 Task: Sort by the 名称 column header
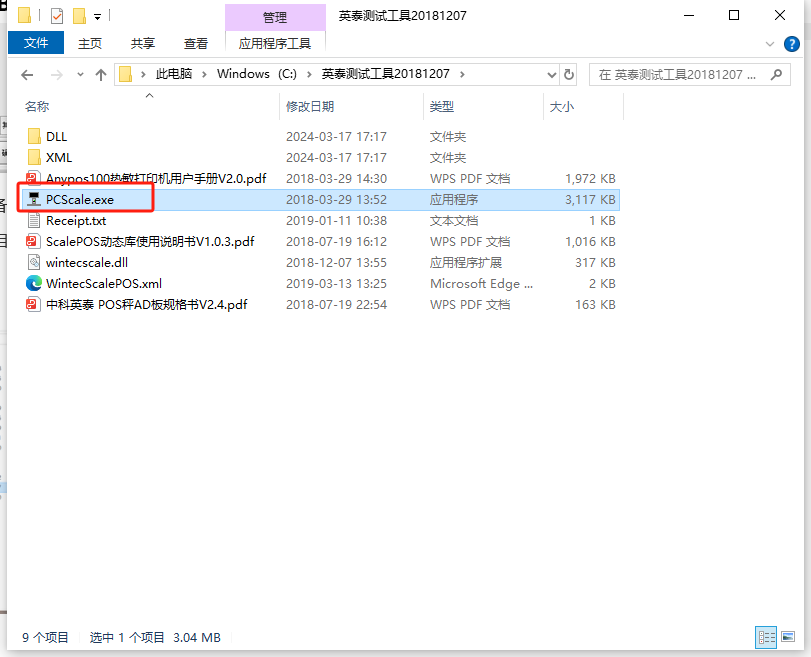click(x=37, y=107)
